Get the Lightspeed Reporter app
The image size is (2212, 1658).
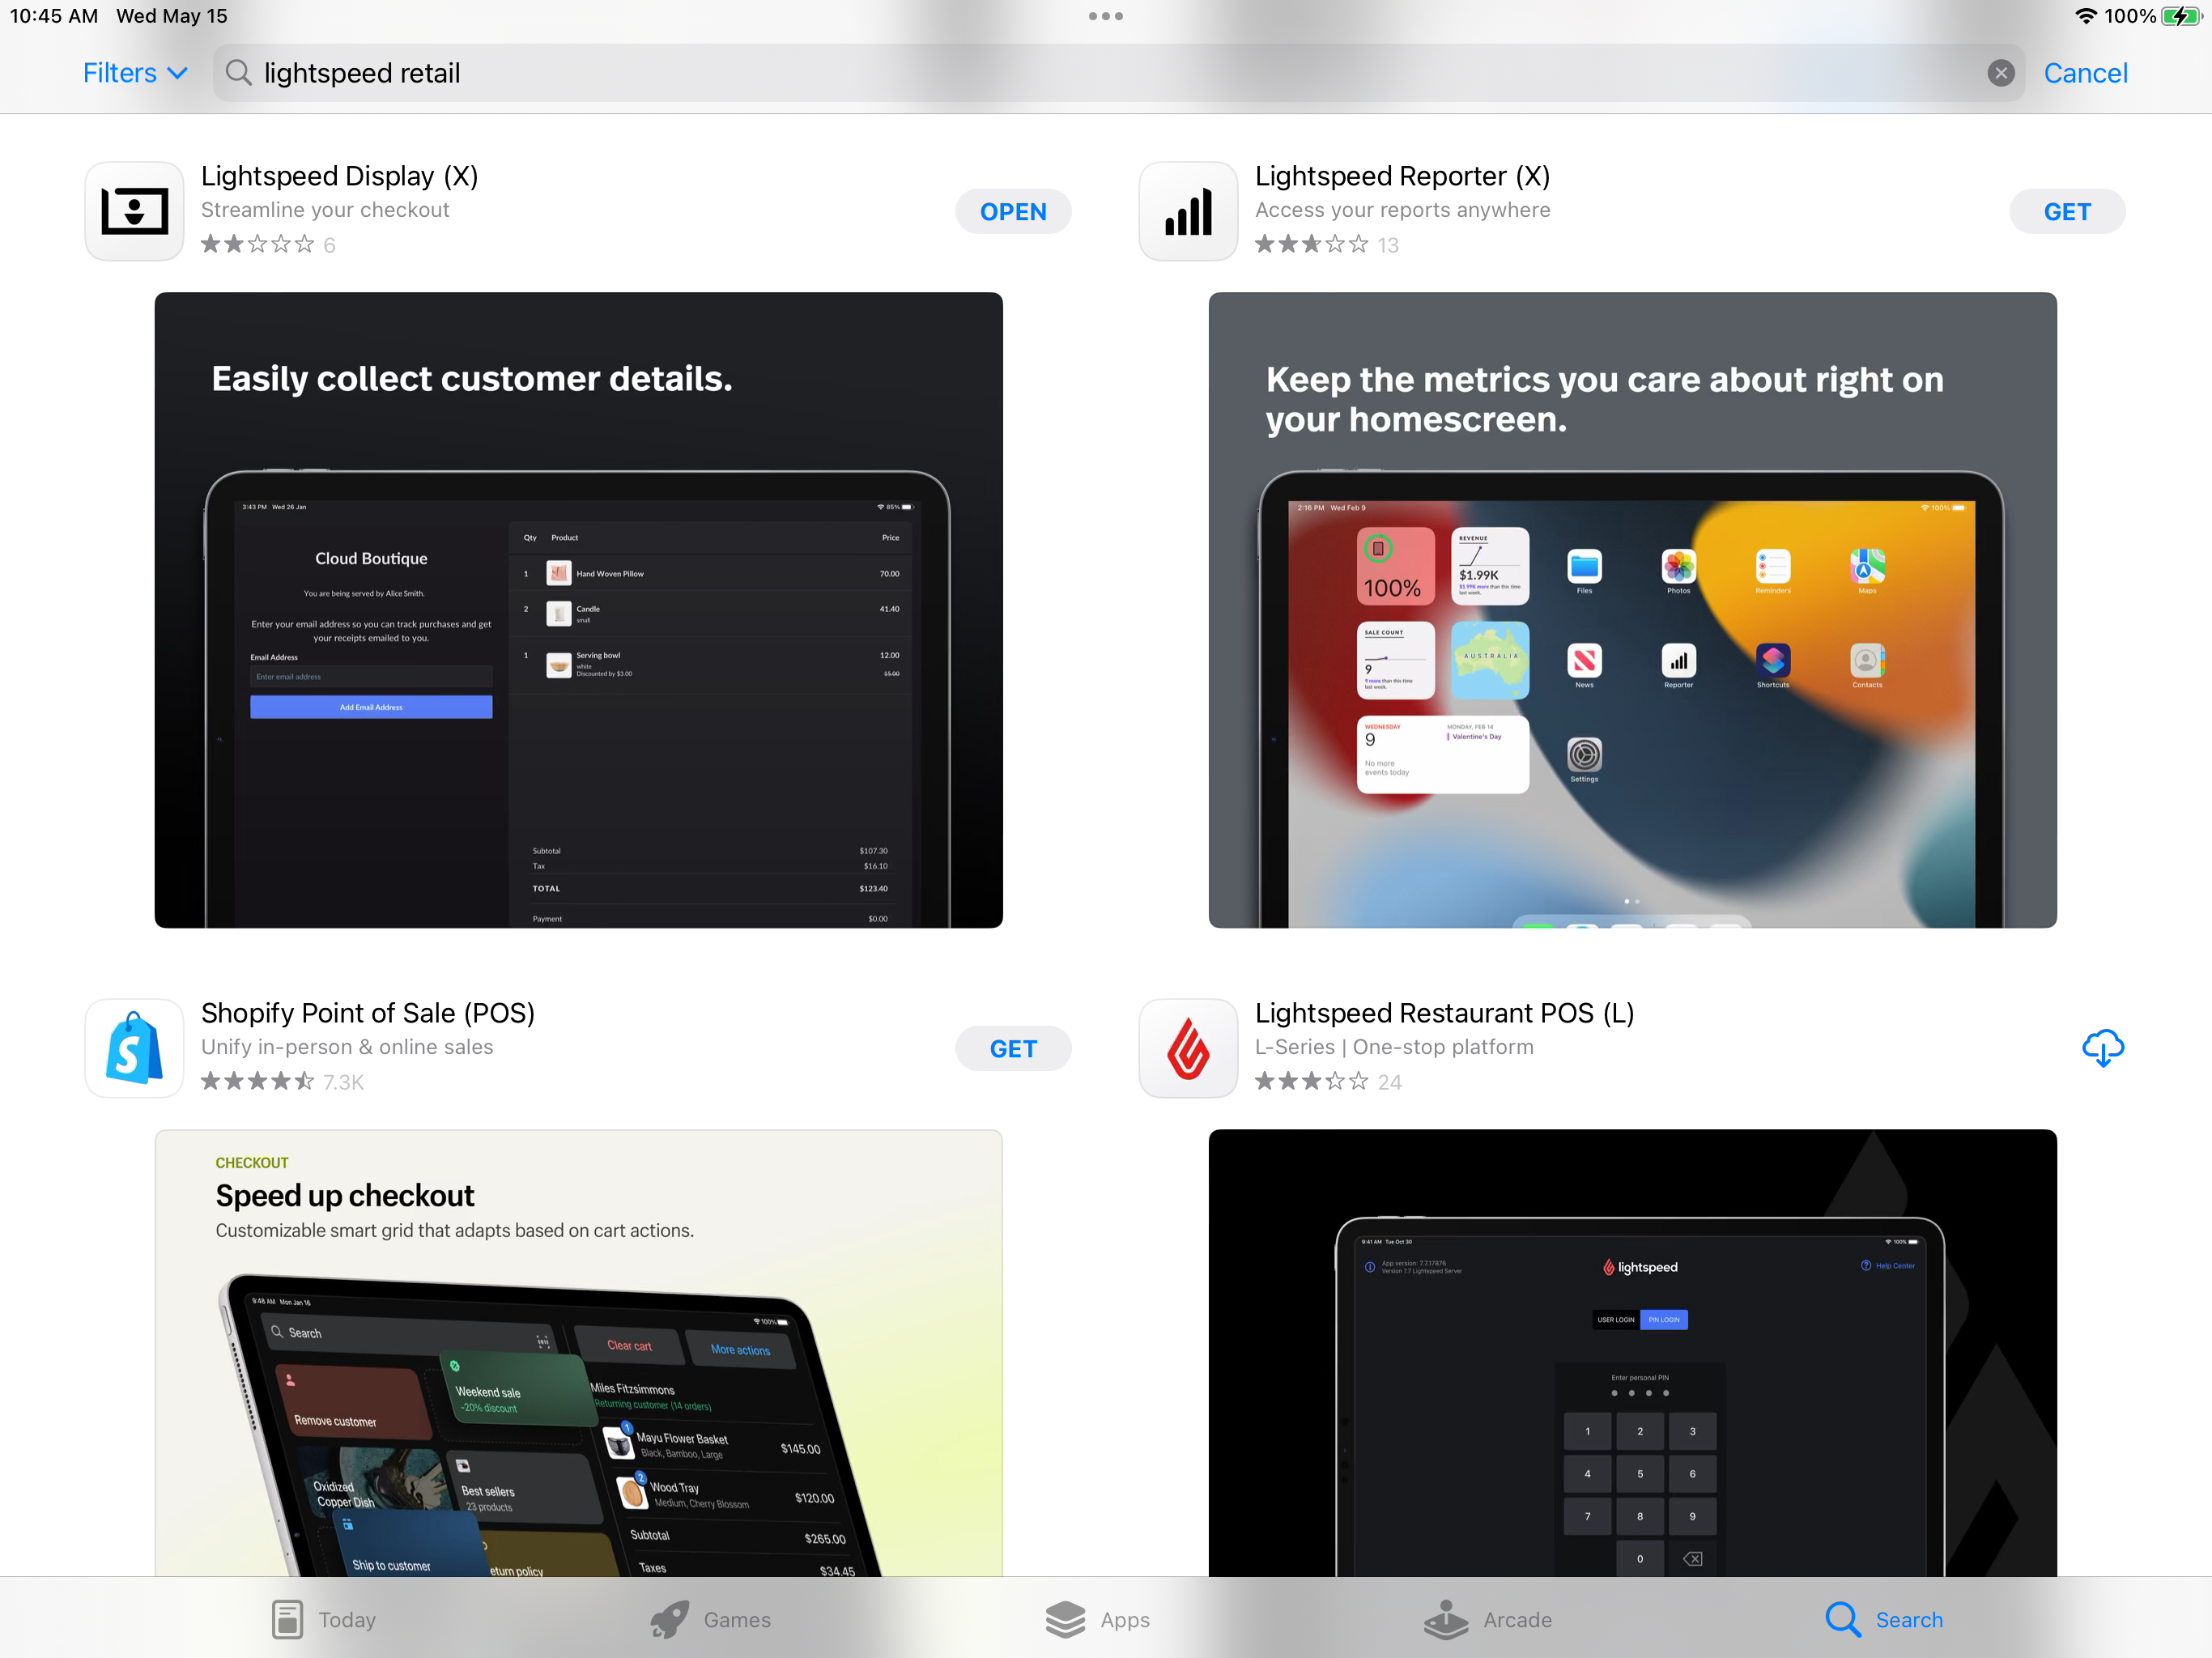pos(2067,211)
